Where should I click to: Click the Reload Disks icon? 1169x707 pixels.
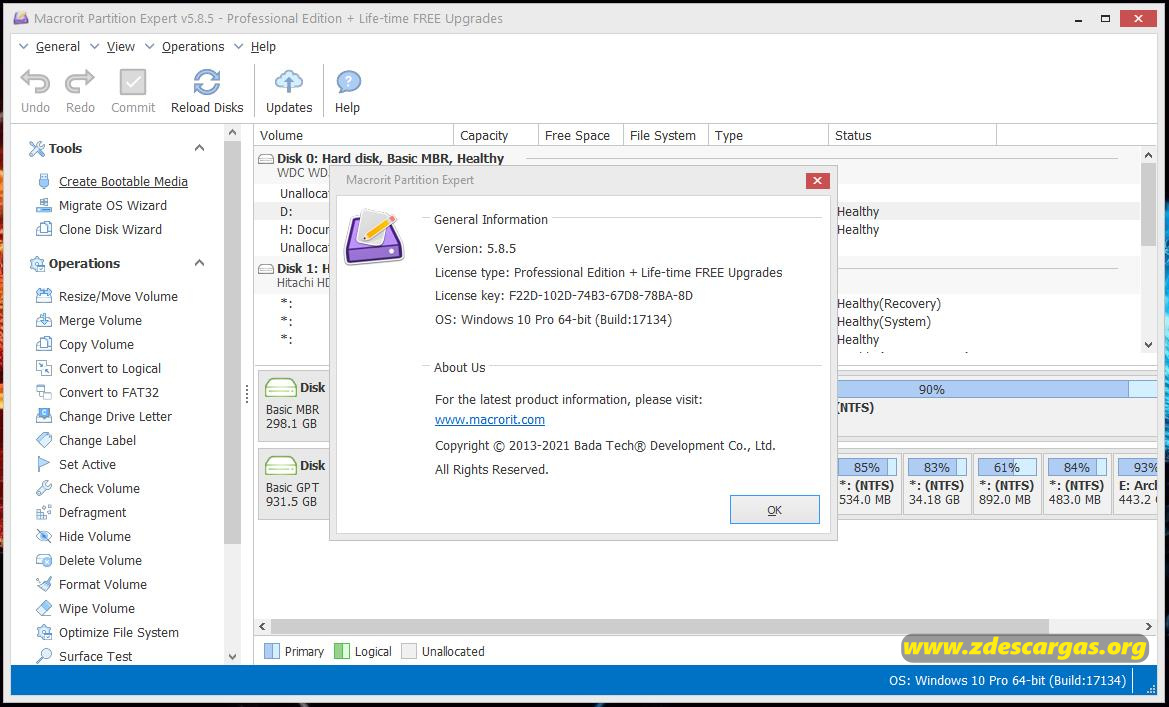207,81
